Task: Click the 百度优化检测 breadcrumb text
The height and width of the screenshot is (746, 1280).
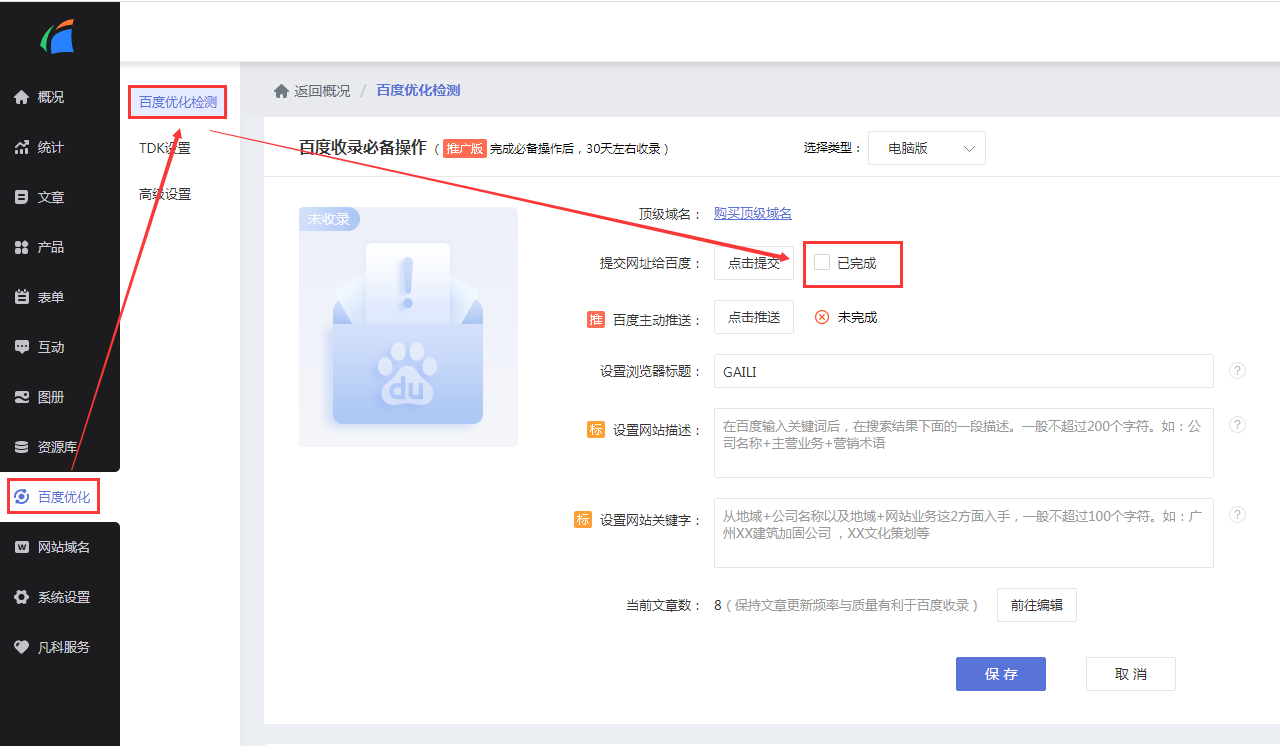Action: 418,91
